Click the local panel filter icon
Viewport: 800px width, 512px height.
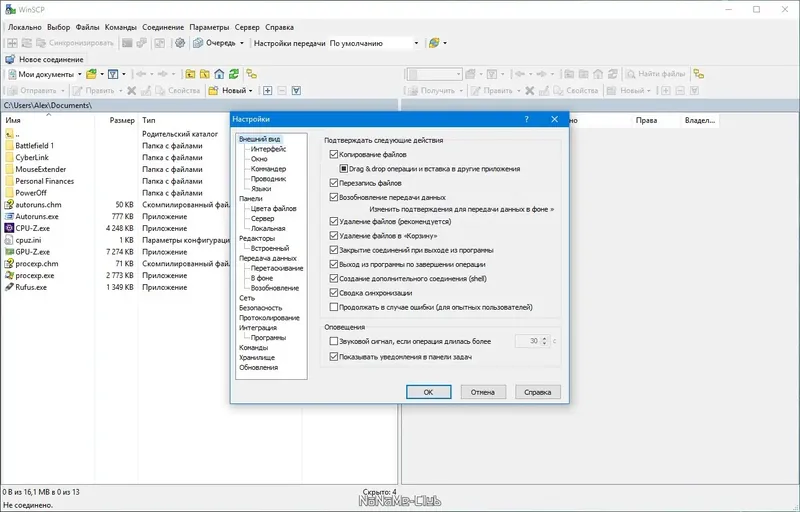click(113, 74)
